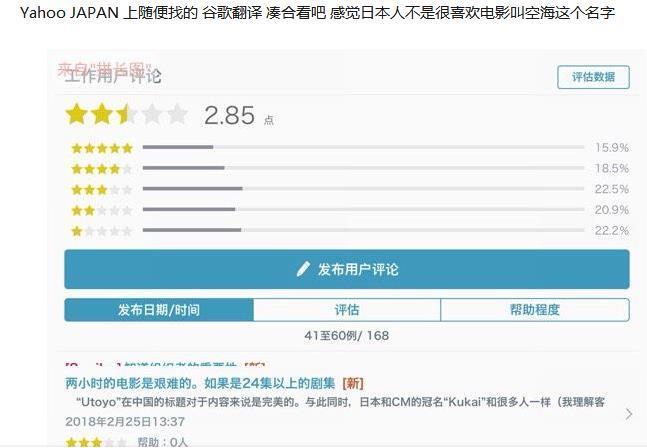Click the 18.5% percentage label

(x=612, y=168)
